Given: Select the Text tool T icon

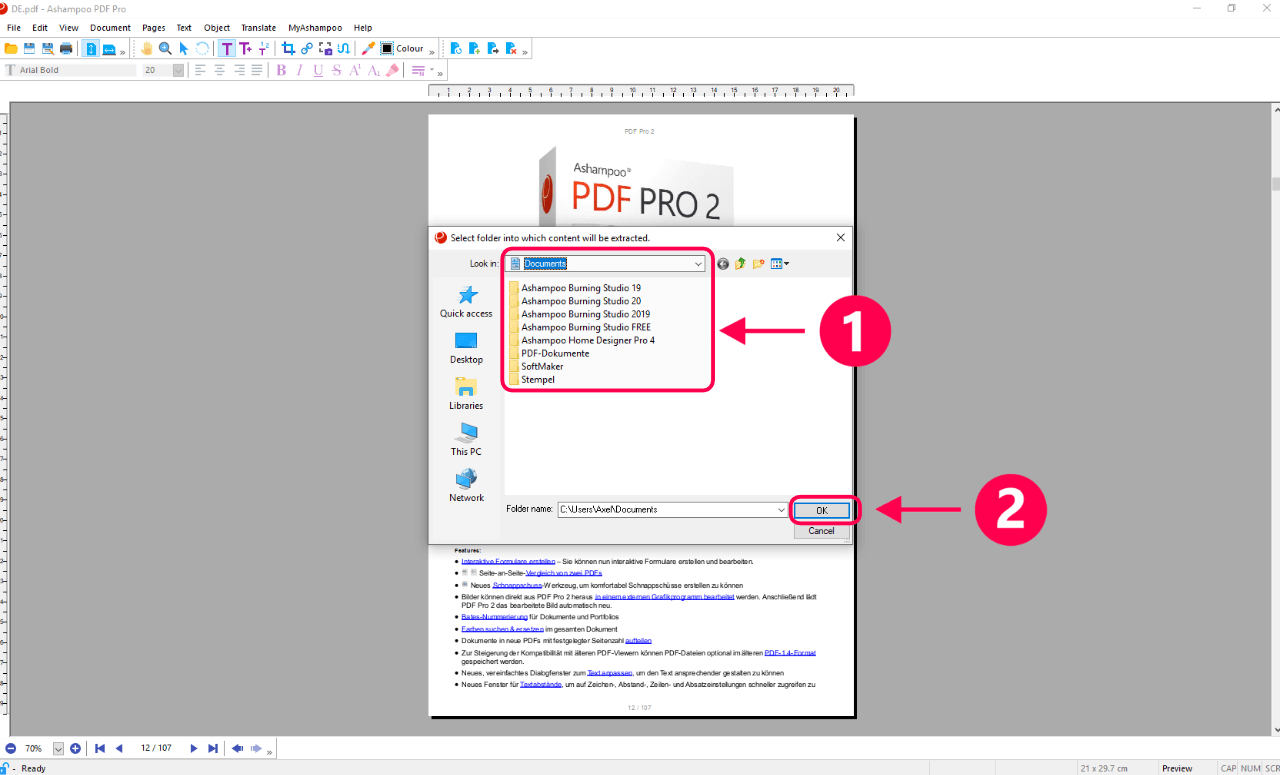Looking at the screenshot, I should coord(227,48).
